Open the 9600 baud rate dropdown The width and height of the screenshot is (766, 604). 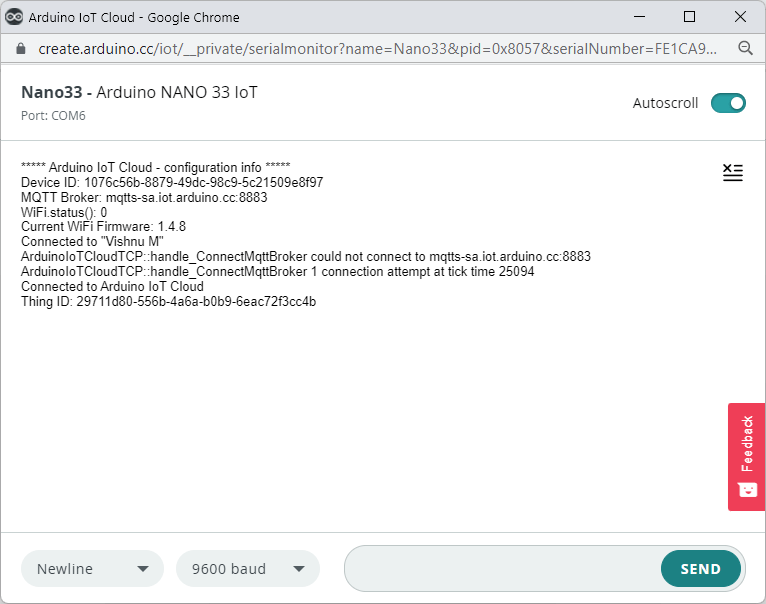[248, 569]
